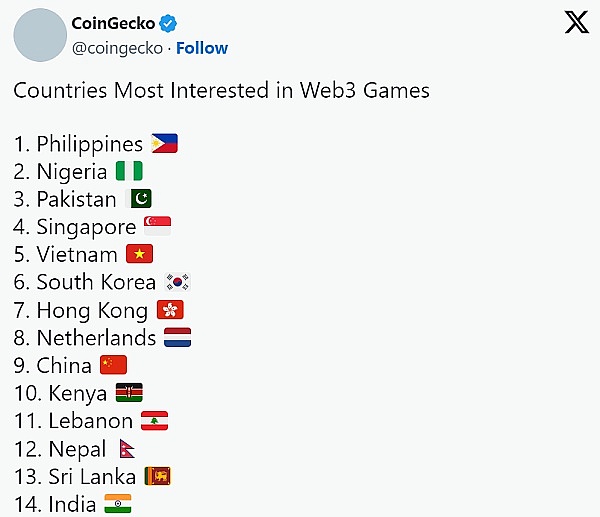Click the Philippines flag emoji

(x=164, y=143)
